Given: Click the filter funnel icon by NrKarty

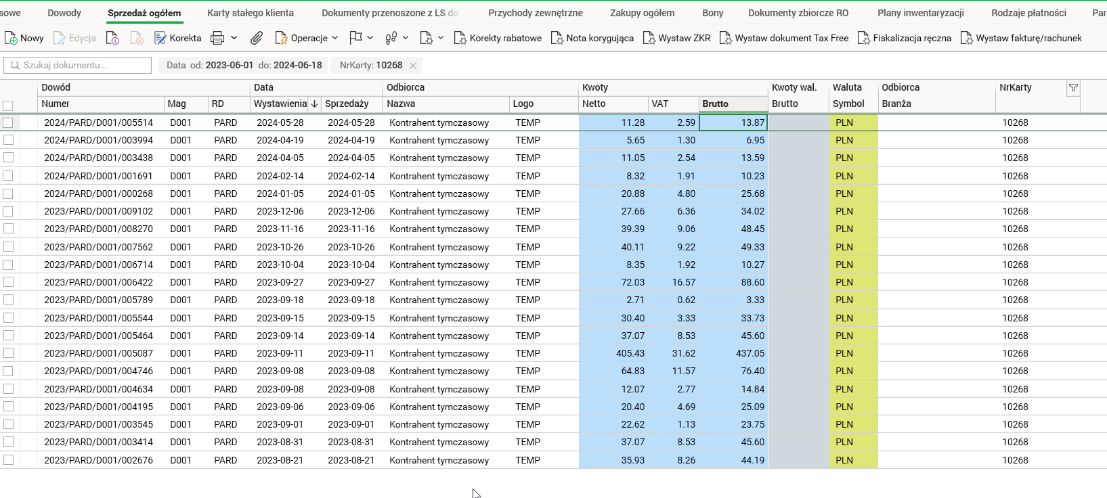Looking at the screenshot, I should tap(1073, 88).
